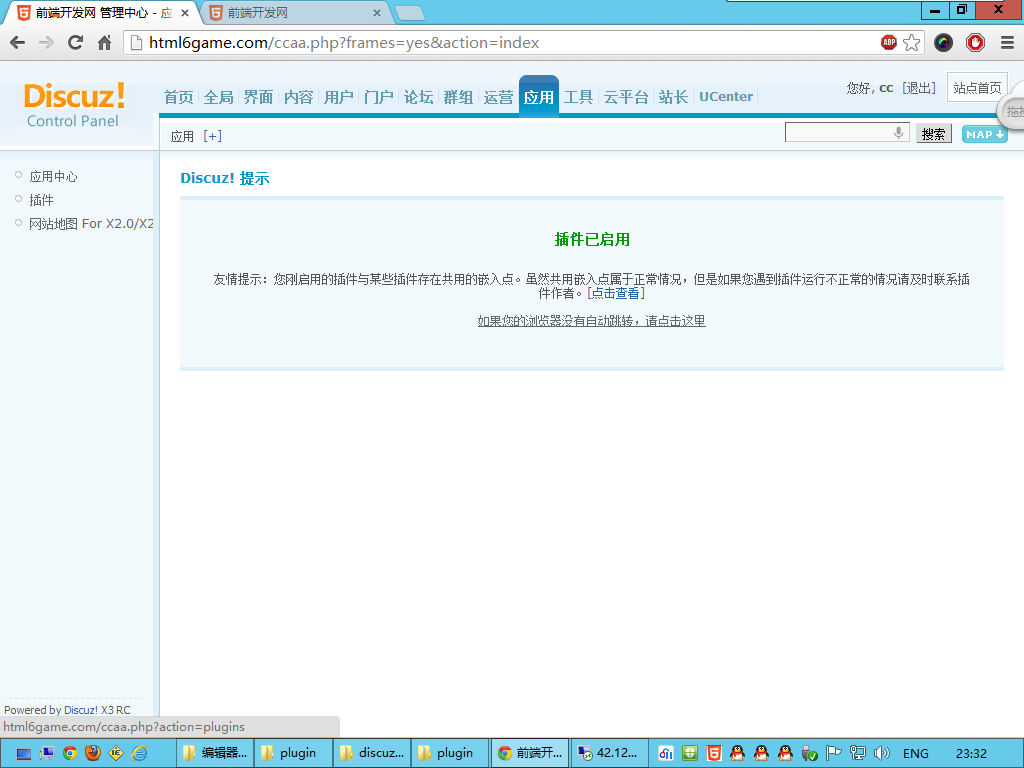
Task: Open the 首页 menu tab
Action: coord(178,97)
